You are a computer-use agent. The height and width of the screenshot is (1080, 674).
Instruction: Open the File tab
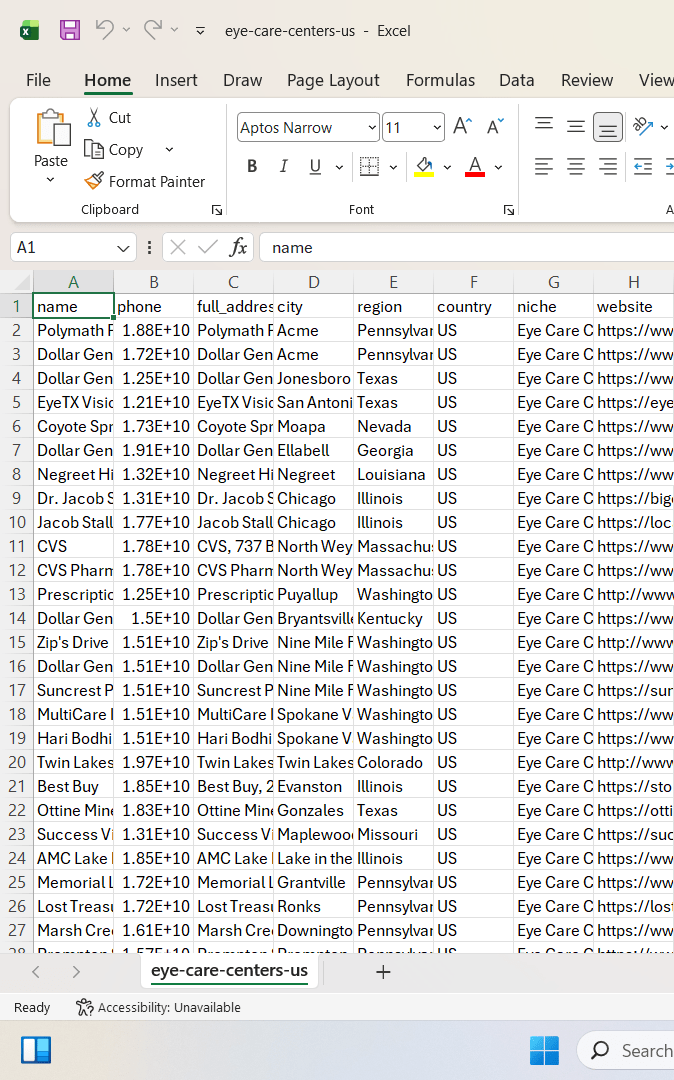click(39, 81)
